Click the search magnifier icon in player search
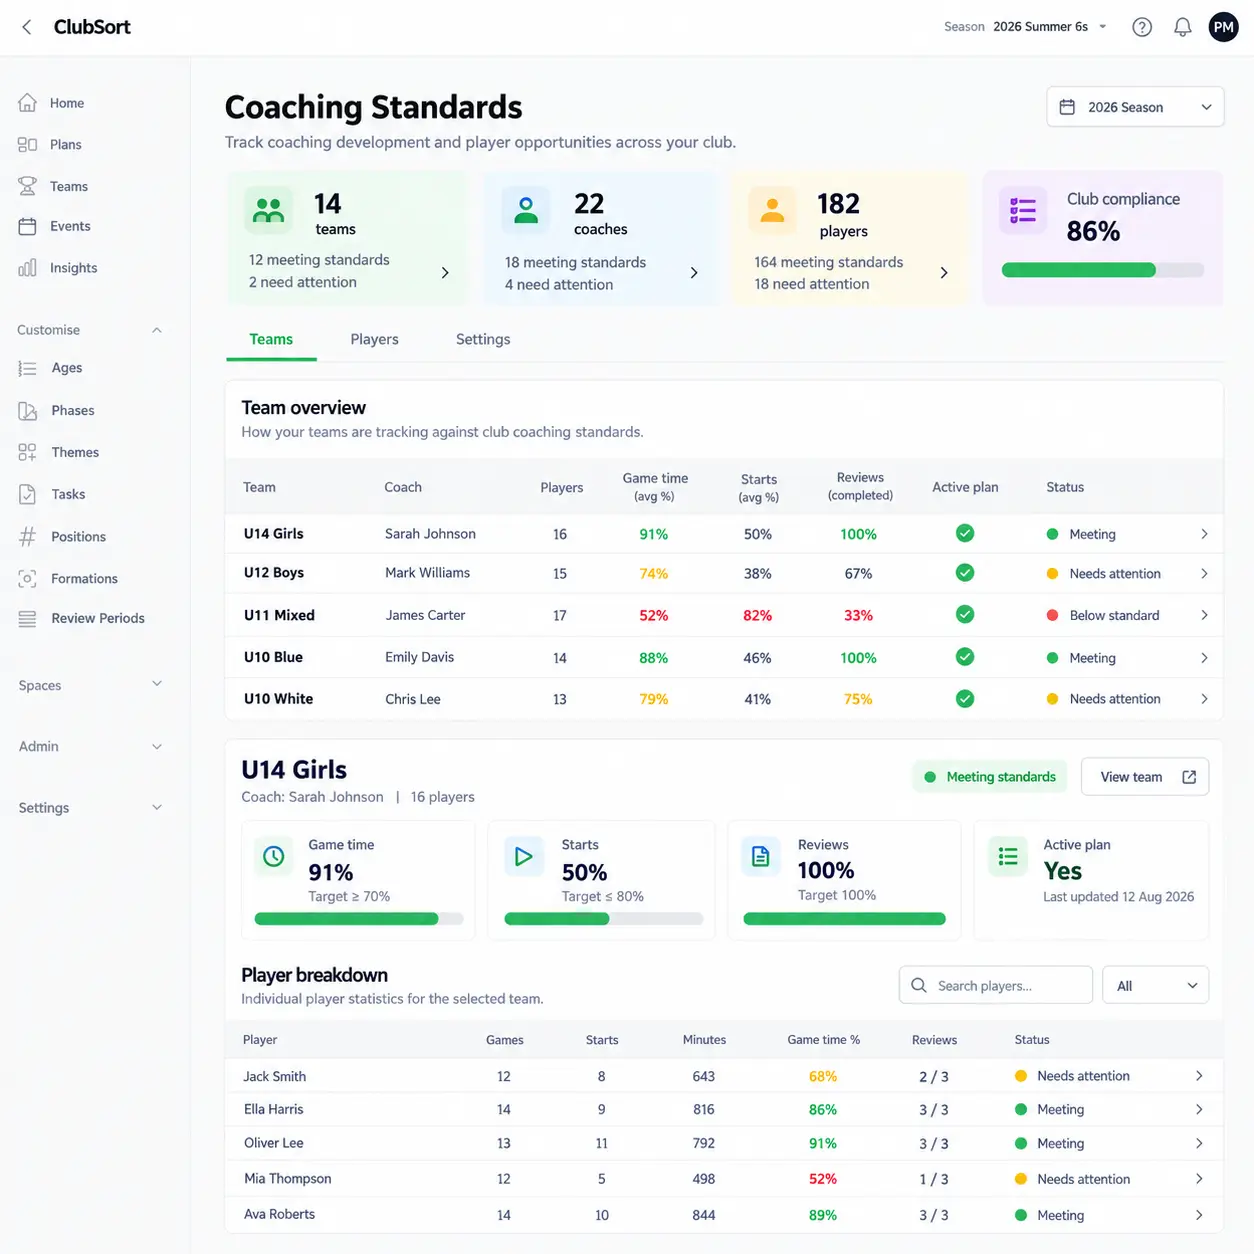The height and width of the screenshot is (1254, 1254). [918, 985]
